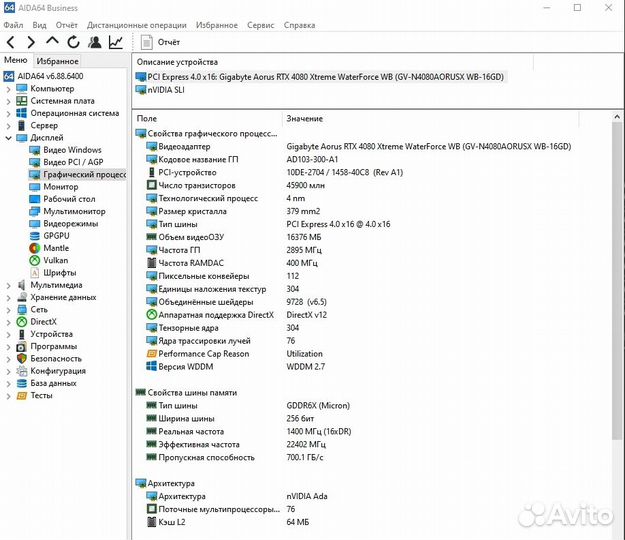Click the Отчёт button in toolbar
Viewport: 625px width, 540px height.
tap(160, 42)
